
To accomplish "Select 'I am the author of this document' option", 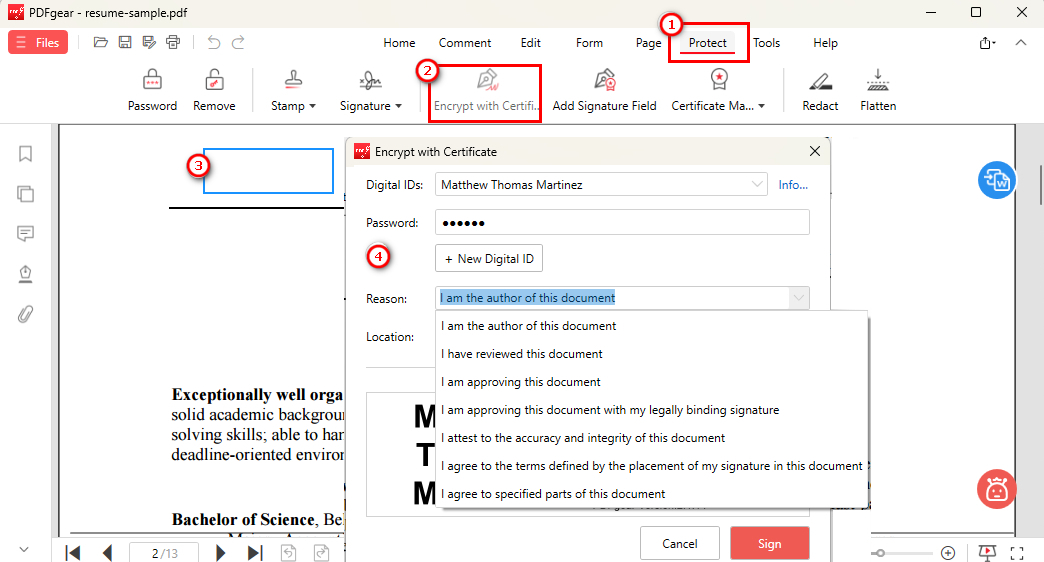I will tap(652, 326).
